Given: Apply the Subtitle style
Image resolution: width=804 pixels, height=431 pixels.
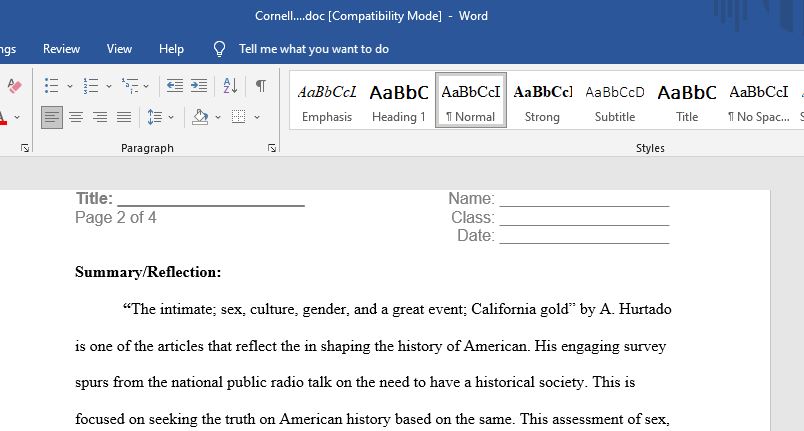Looking at the screenshot, I should coord(615,100).
